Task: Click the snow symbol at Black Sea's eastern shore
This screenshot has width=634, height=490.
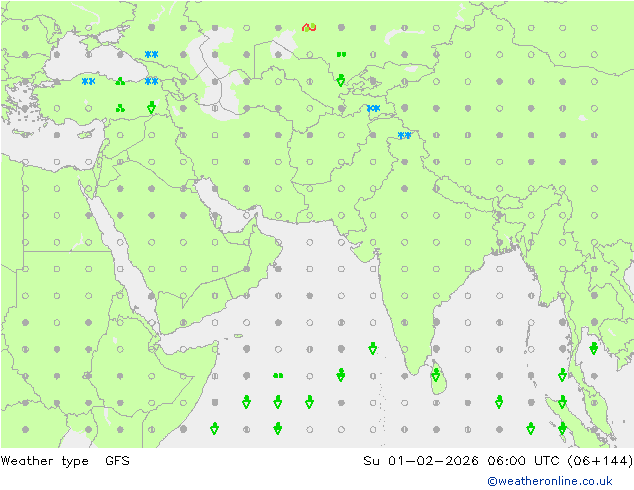Action: (152, 81)
